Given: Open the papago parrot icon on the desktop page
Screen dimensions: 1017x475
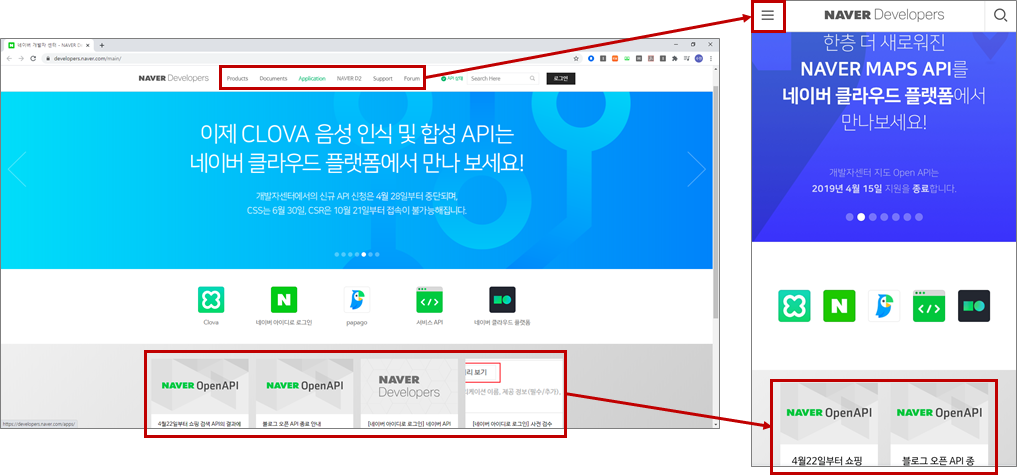Looking at the screenshot, I should pos(357,300).
